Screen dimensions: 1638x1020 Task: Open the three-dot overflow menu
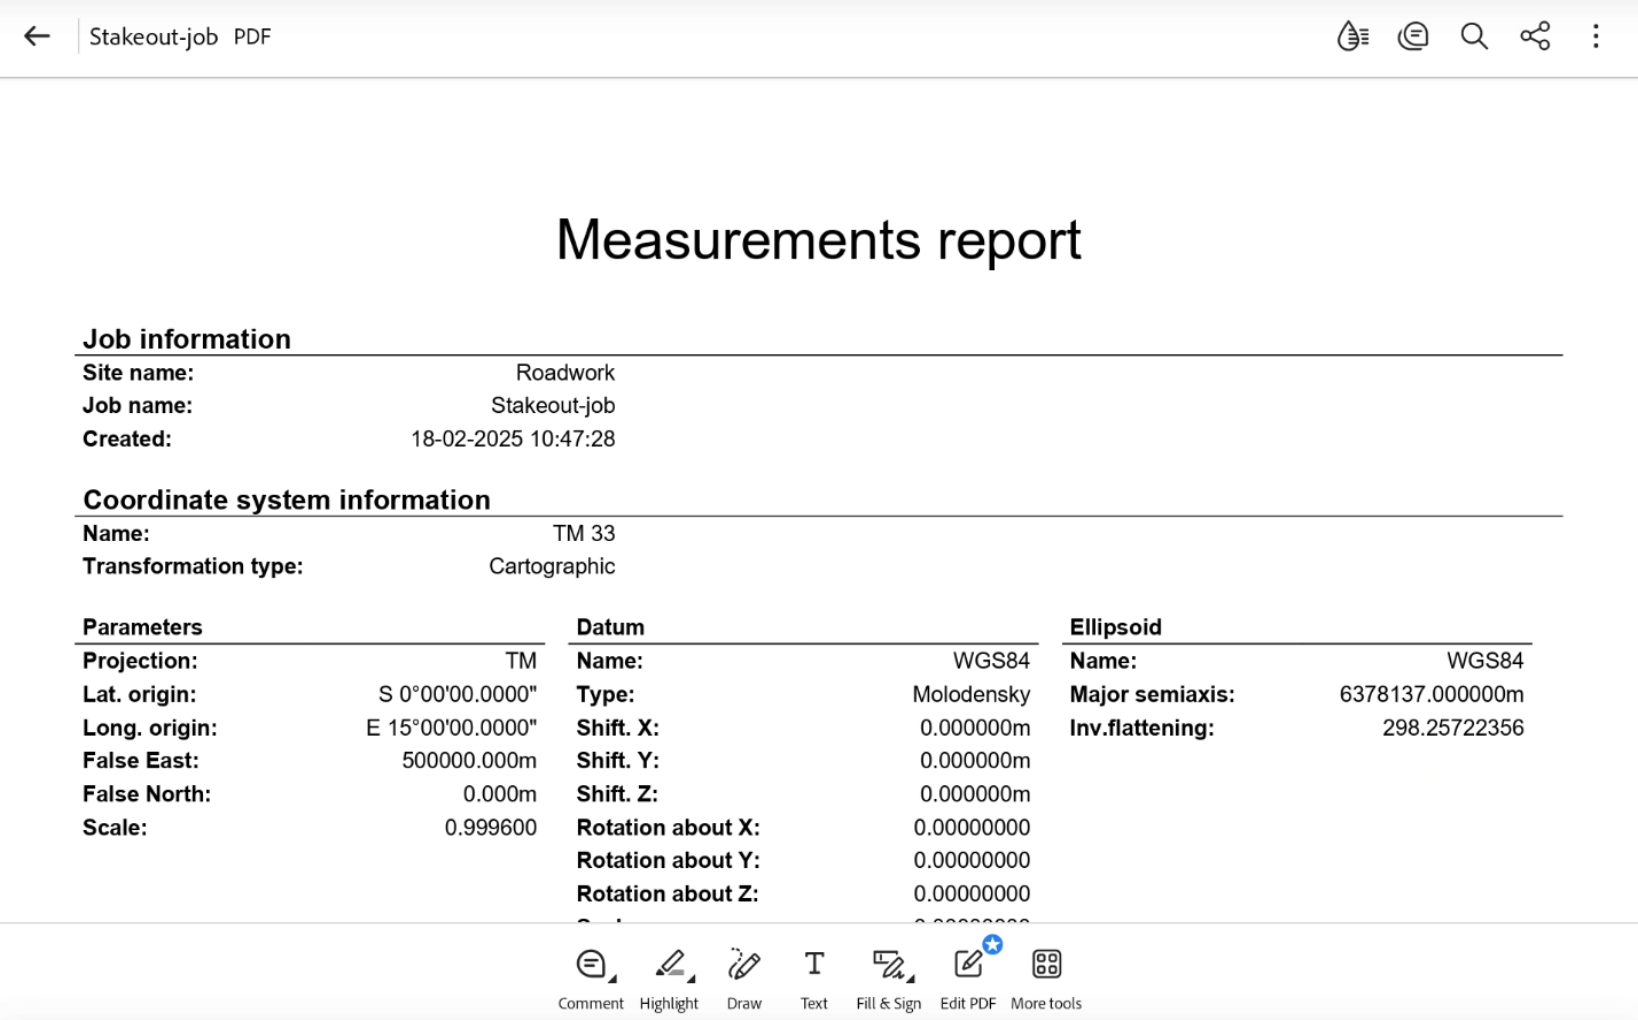1596,37
